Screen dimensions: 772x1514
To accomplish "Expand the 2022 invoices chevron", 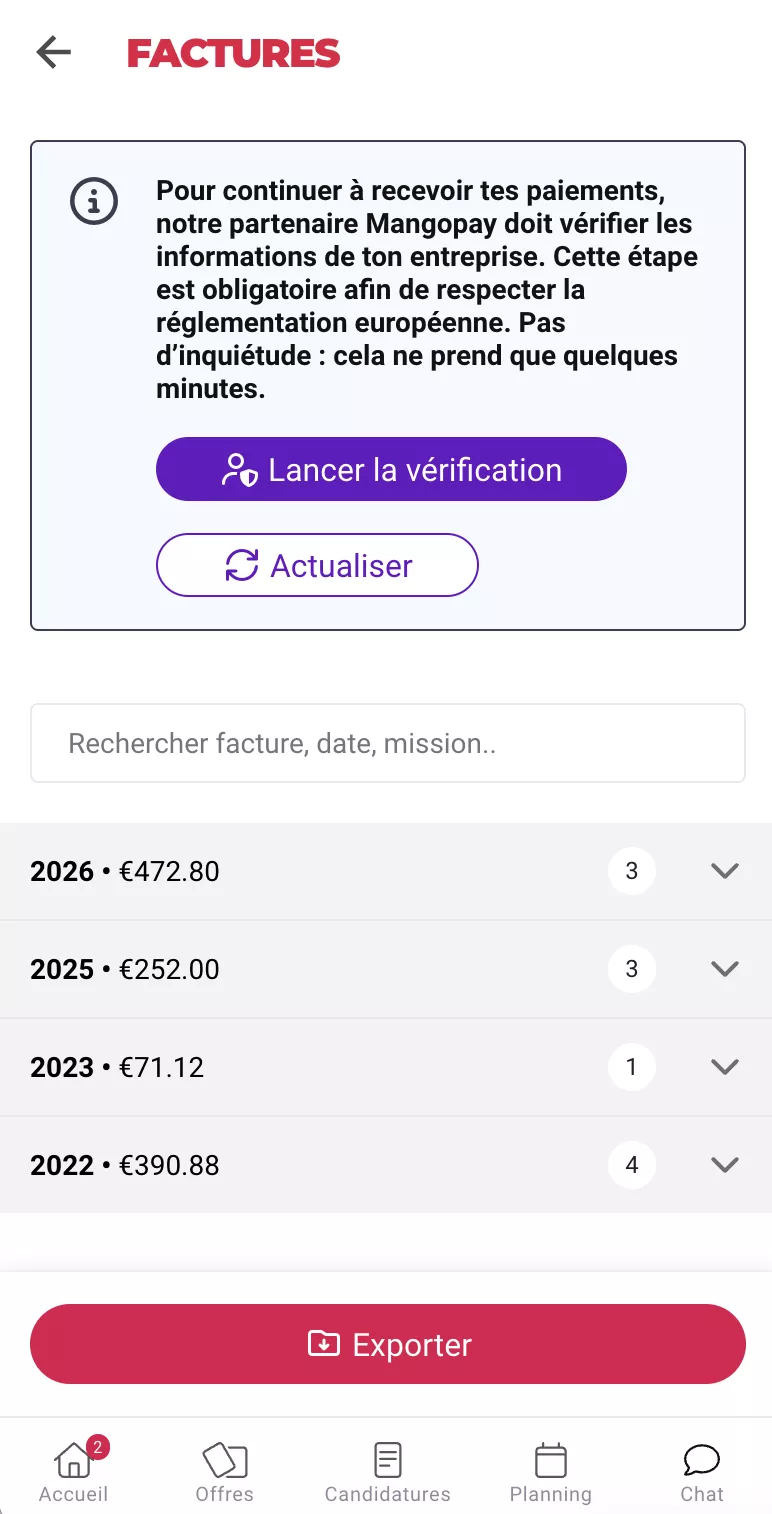I will coord(724,1165).
